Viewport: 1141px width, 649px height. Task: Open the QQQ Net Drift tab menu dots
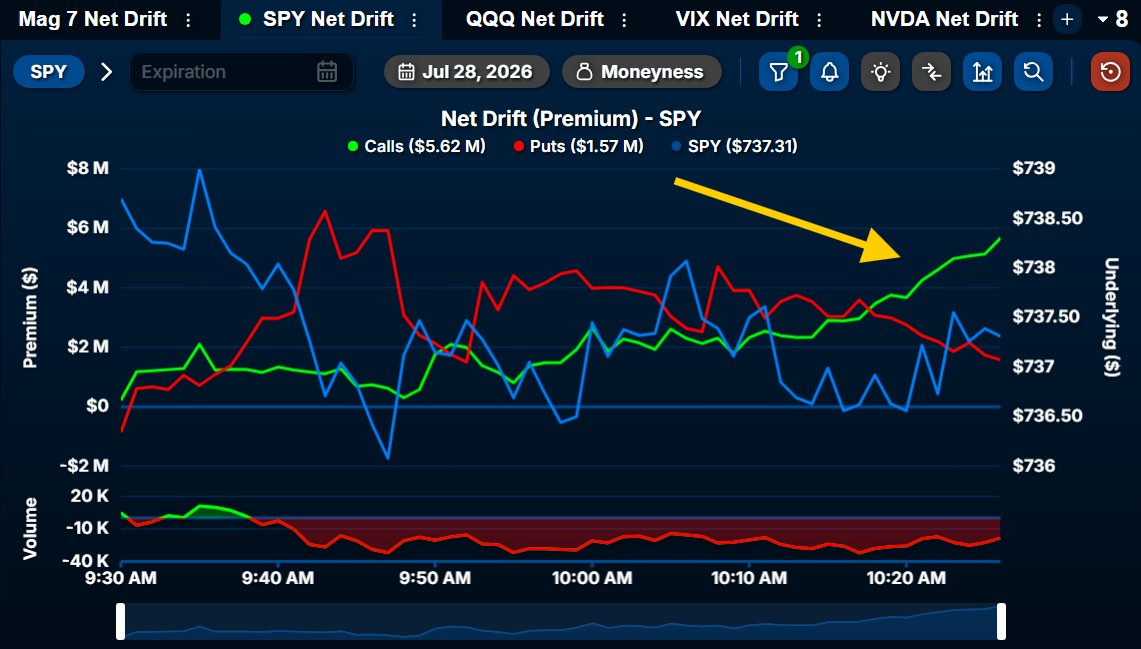click(x=624, y=20)
